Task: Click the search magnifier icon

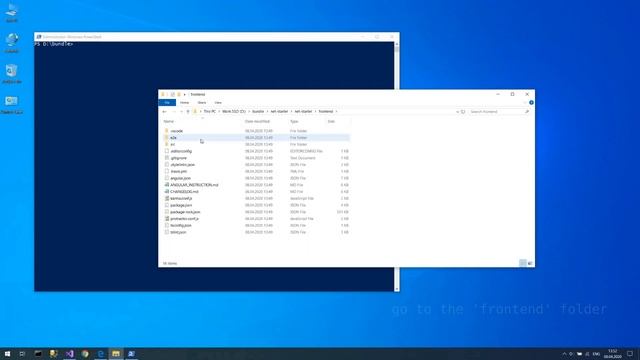Action: [527, 111]
